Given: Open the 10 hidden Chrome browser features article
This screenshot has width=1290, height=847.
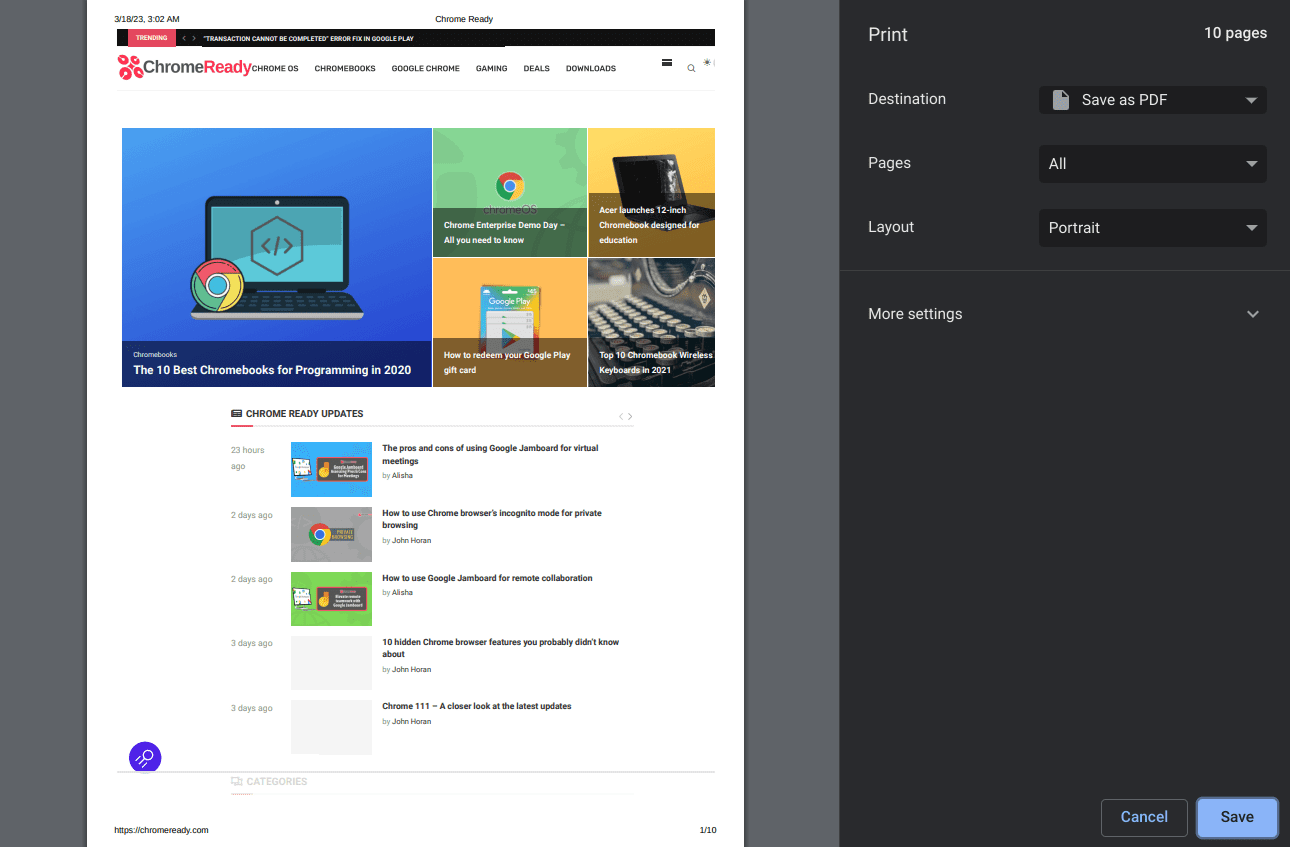Looking at the screenshot, I should (500, 648).
